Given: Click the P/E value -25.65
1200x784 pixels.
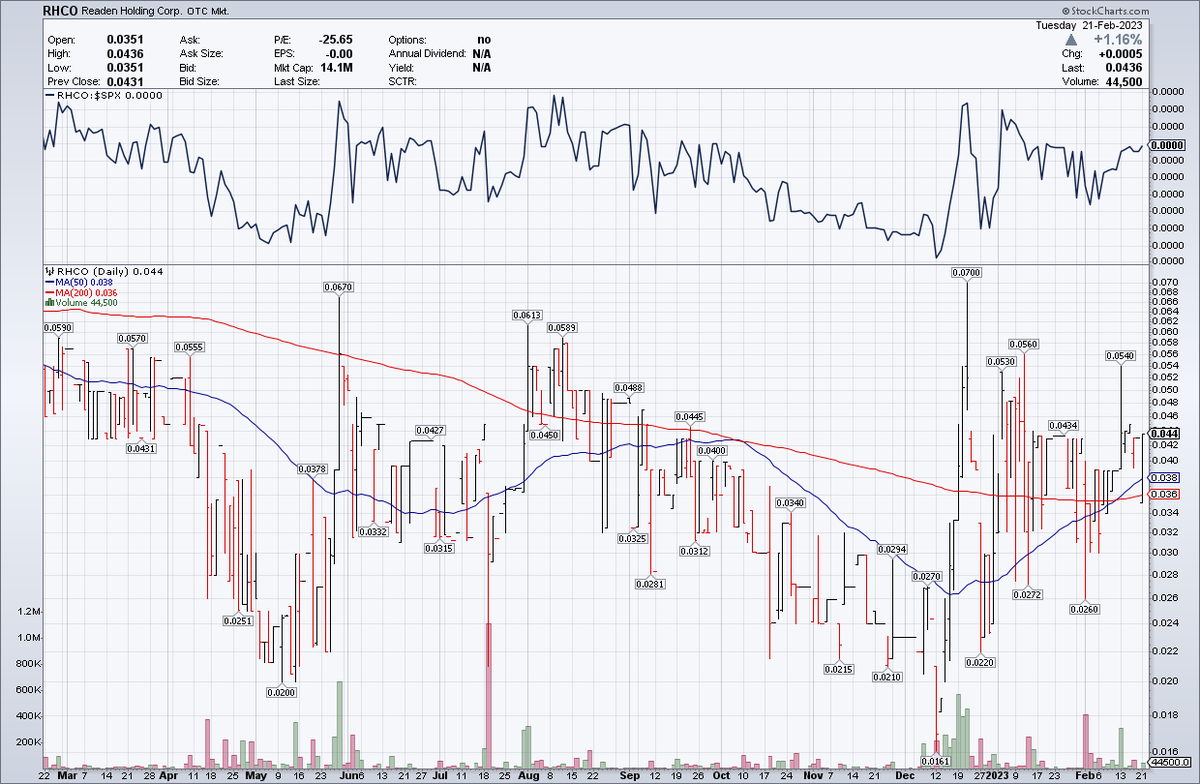Looking at the screenshot, I should 336,39.
